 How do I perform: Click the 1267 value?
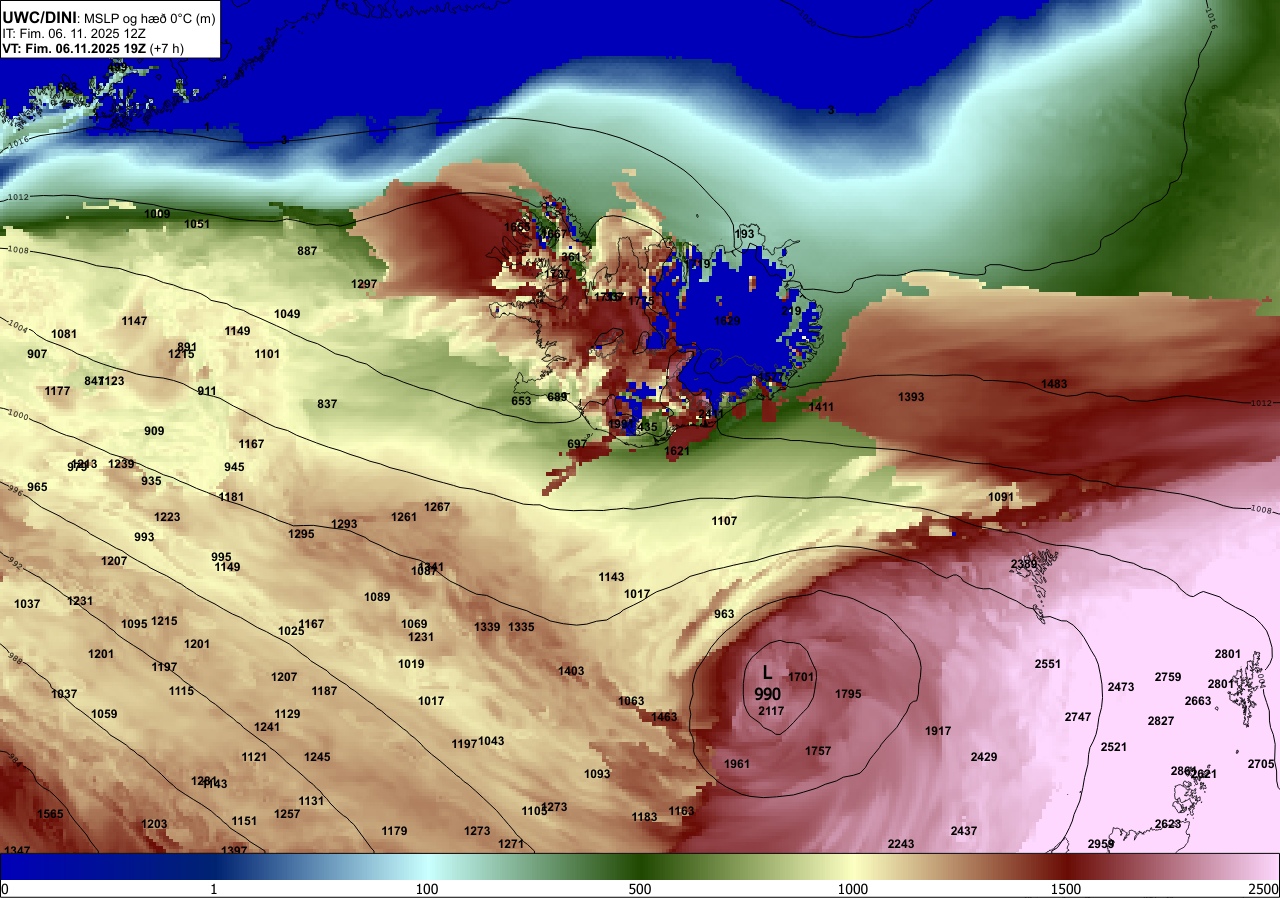437,507
